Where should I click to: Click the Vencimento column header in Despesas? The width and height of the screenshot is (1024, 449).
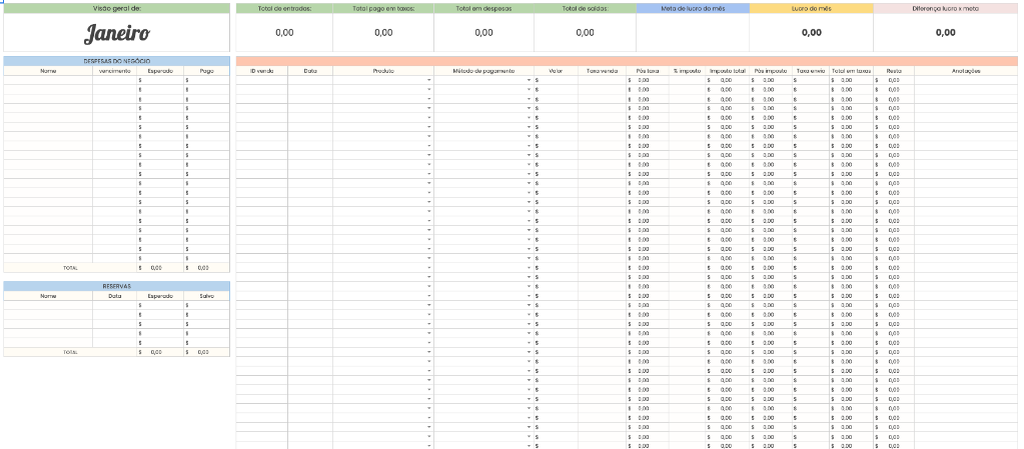115,71
